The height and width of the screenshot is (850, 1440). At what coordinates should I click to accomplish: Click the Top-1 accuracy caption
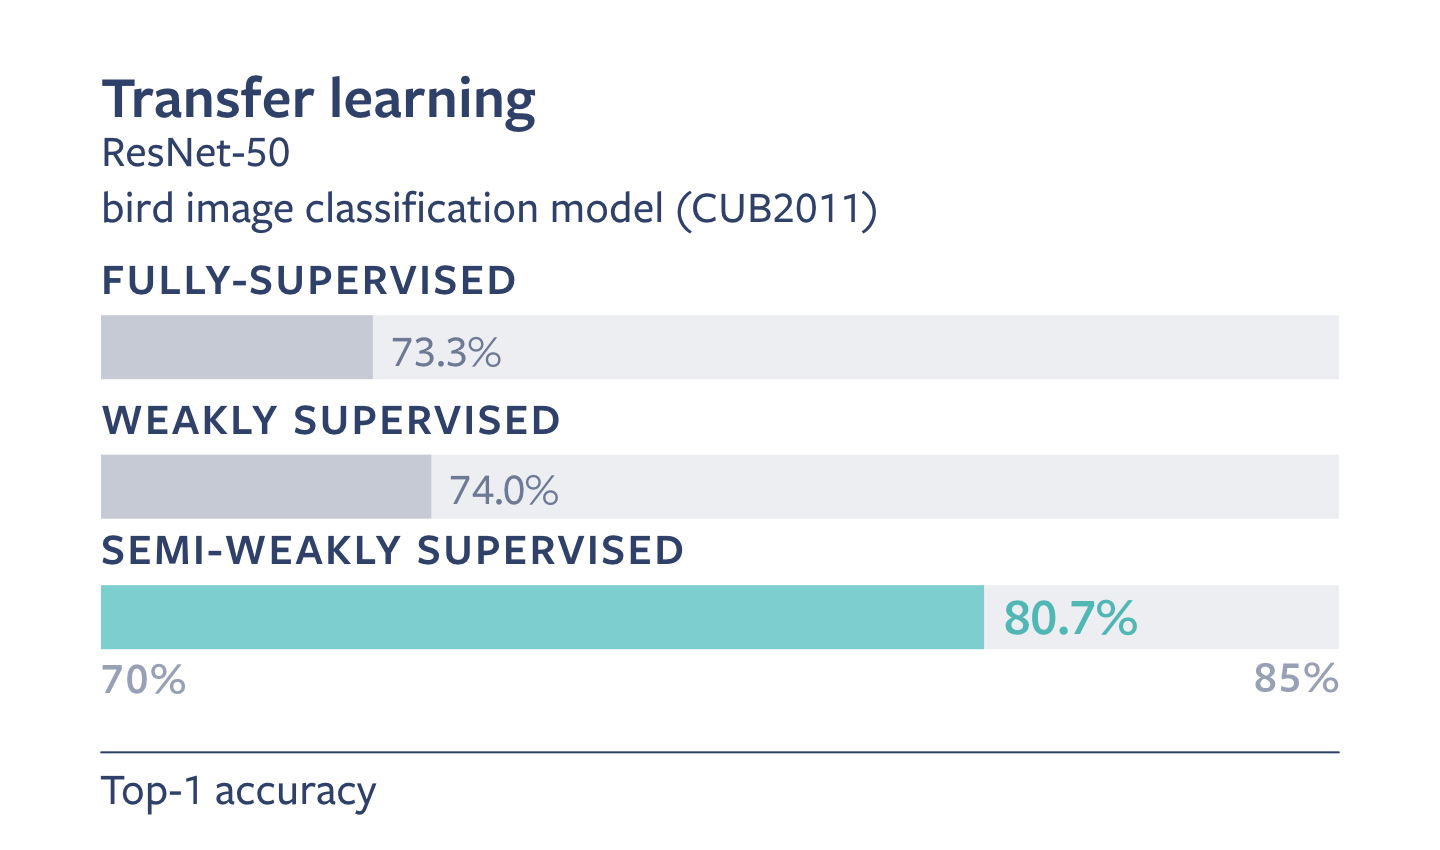239,792
